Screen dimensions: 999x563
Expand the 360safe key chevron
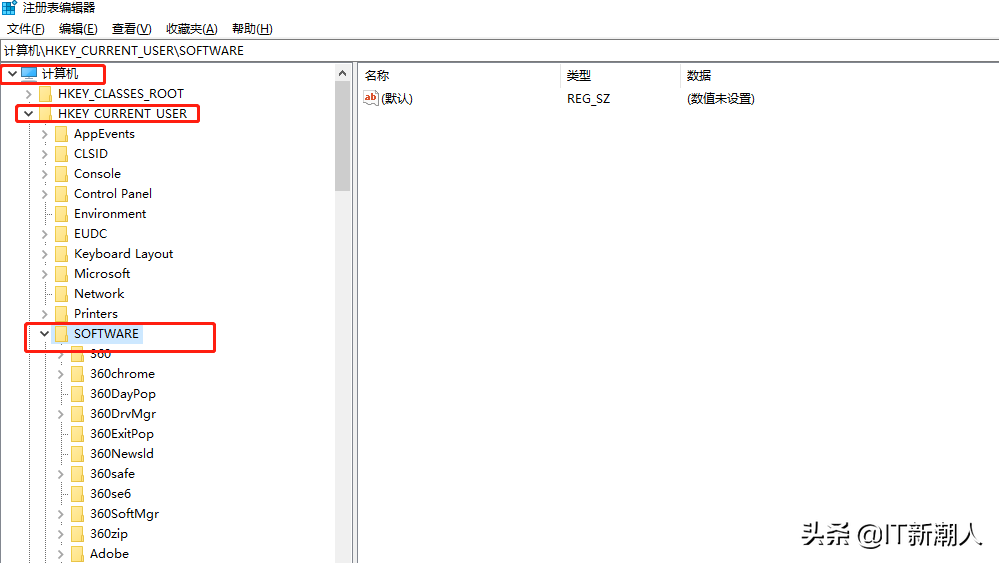pyautogui.click(x=61, y=474)
